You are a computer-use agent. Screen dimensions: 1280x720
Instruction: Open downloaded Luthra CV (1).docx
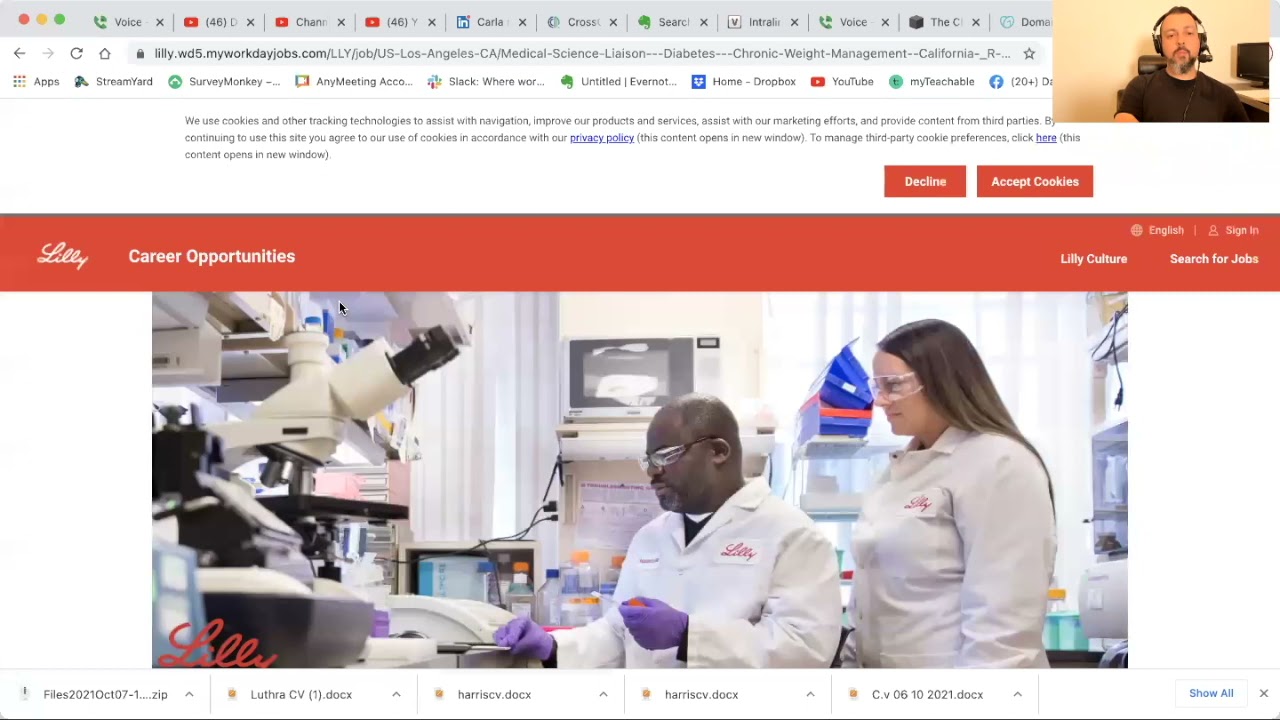click(301, 694)
